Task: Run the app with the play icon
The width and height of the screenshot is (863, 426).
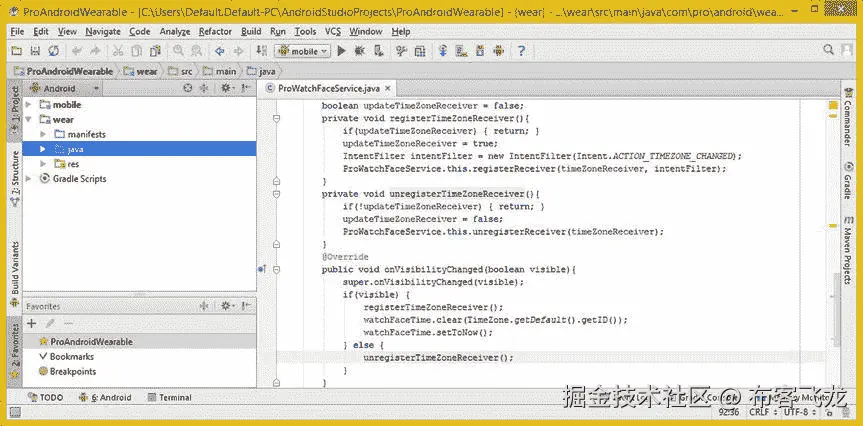Action: pyautogui.click(x=341, y=51)
